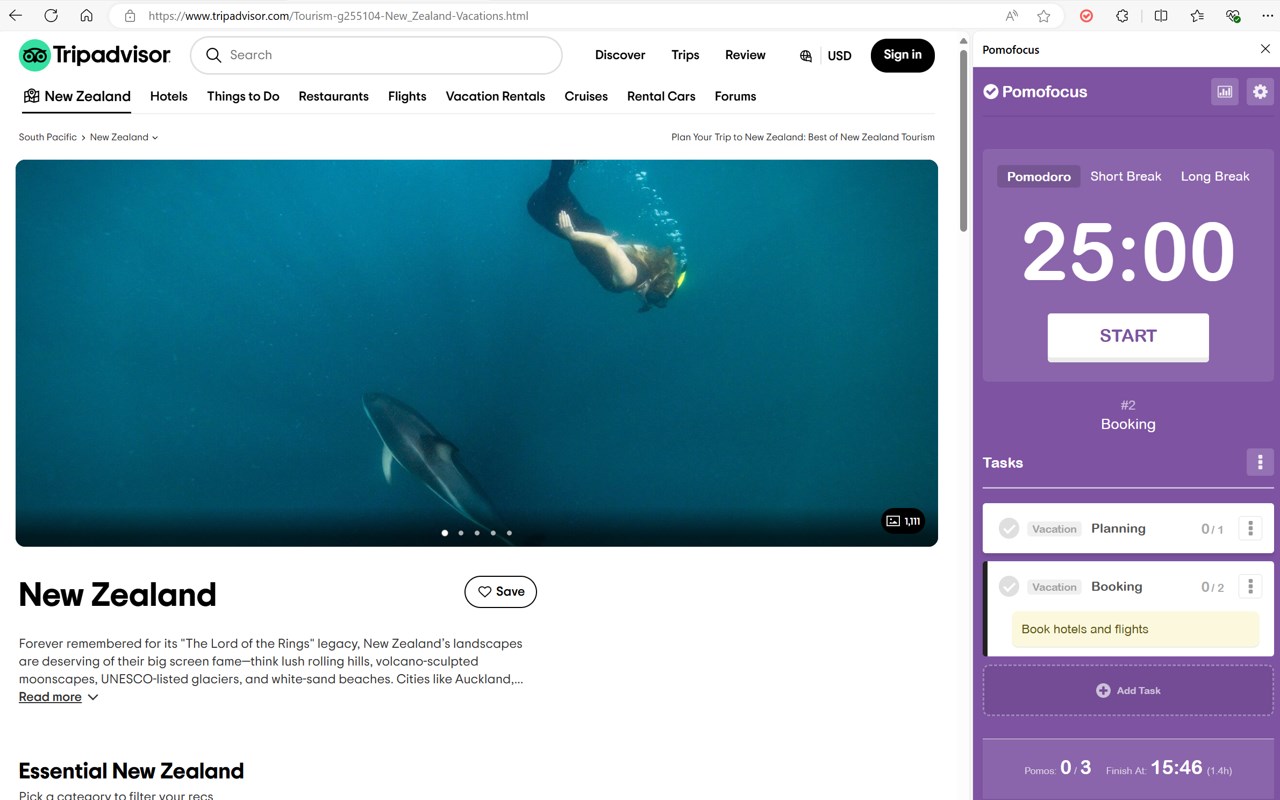Close the Pomofocus side panel
The height and width of the screenshot is (800, 1280).
pyautogui.click(x=1265, y=49)
